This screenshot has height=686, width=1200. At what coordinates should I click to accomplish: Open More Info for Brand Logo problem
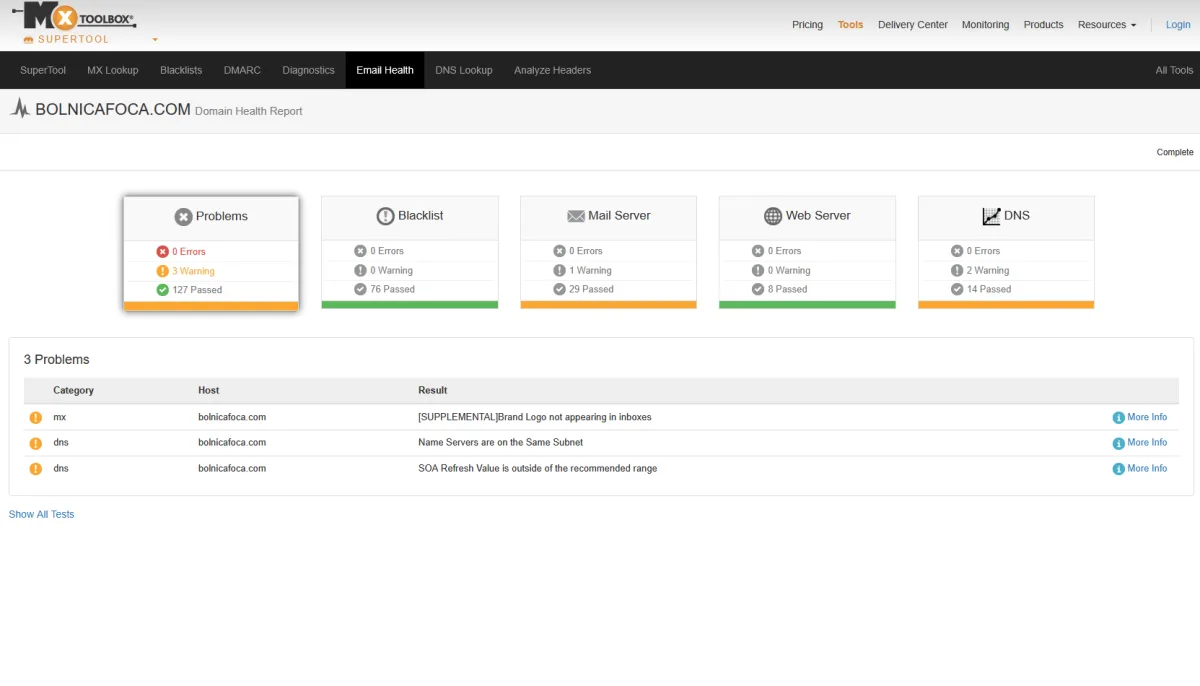[1147, 417]
